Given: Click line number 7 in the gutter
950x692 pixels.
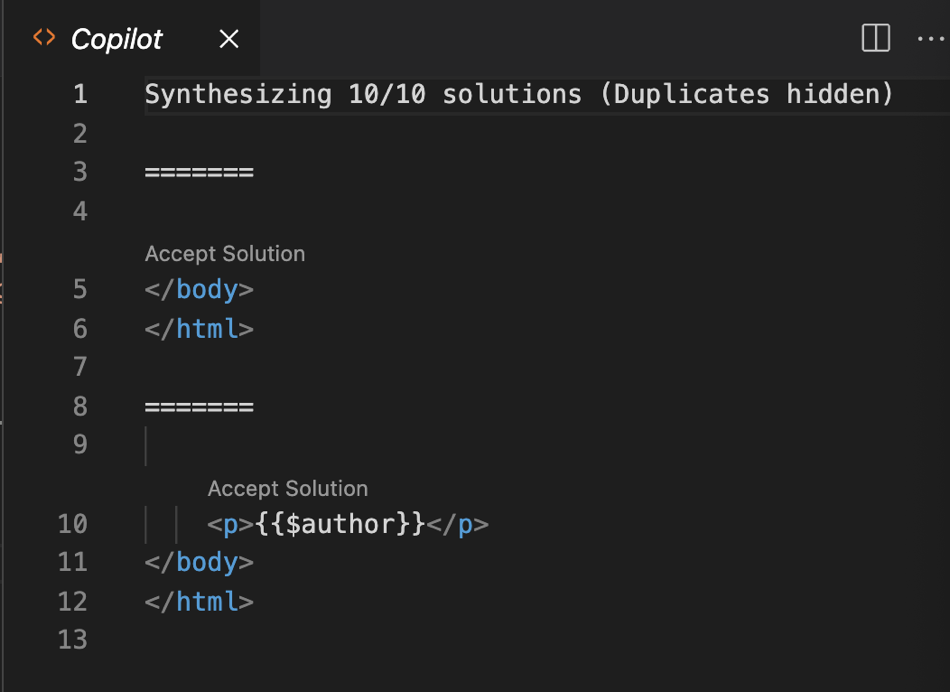Looking at the screenshot, I should (80, 368).
